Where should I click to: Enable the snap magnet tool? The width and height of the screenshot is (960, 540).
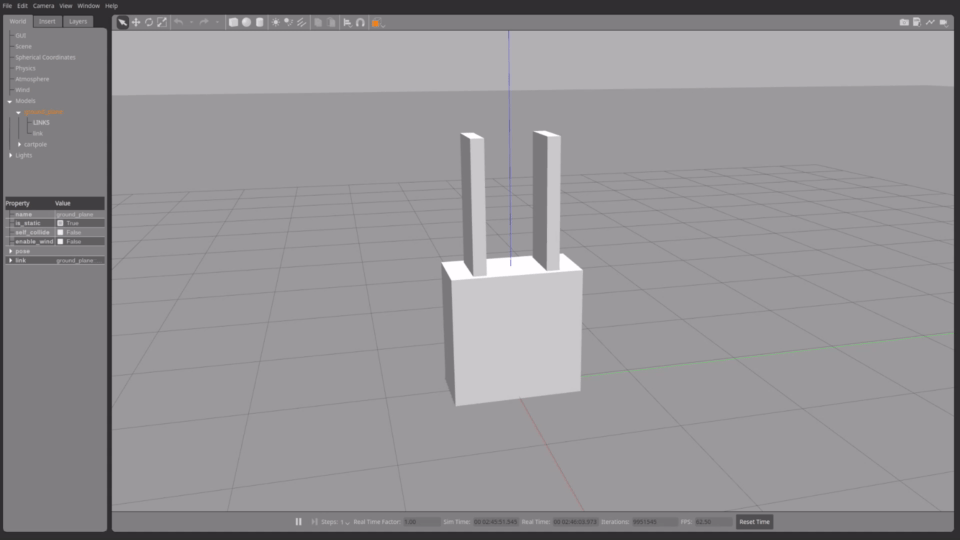pyautogui.click(x=360, y=23)
